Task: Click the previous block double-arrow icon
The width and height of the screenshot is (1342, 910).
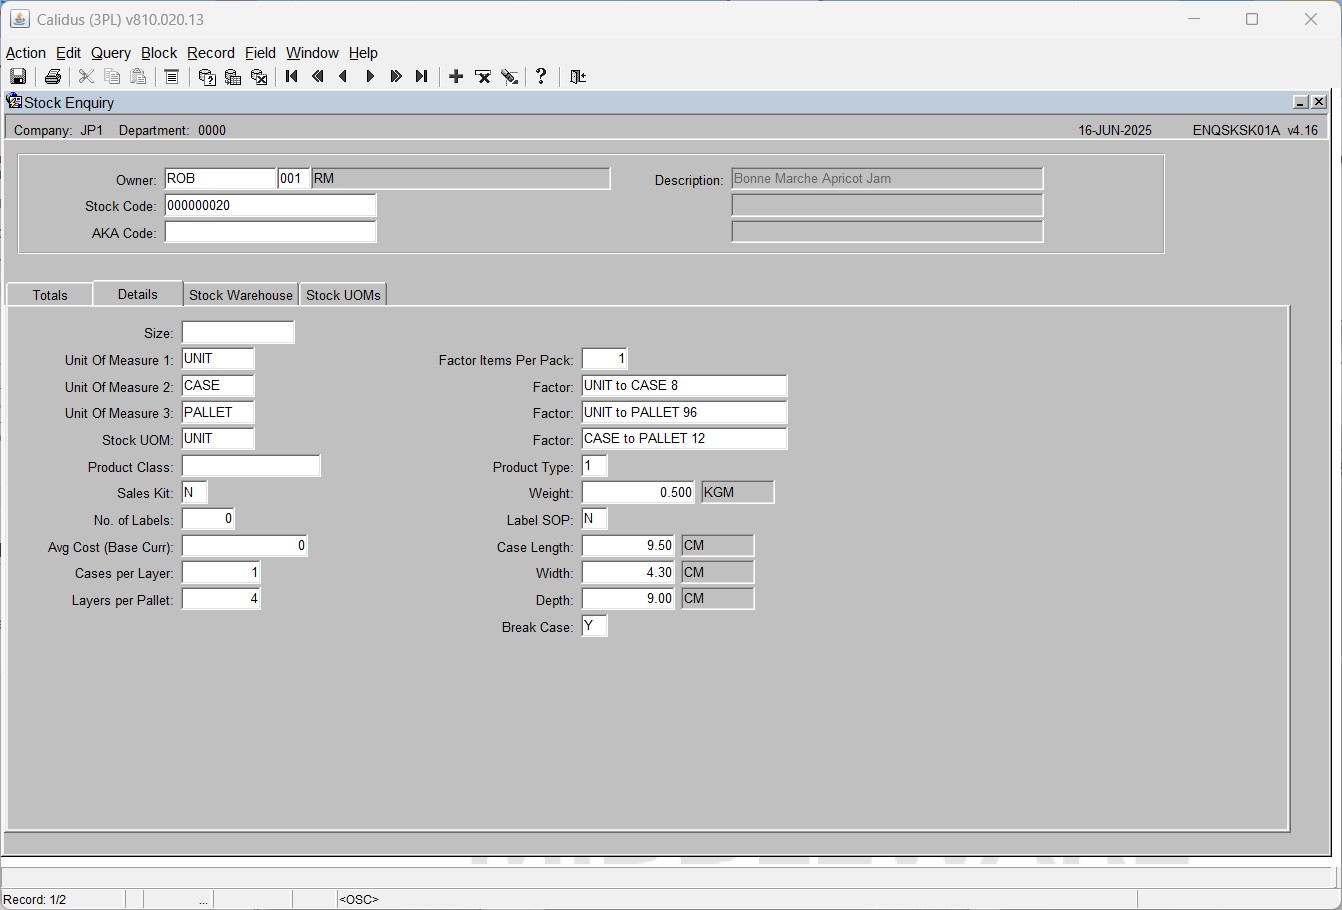Action: pyautogui.click(x=318, y=77)
